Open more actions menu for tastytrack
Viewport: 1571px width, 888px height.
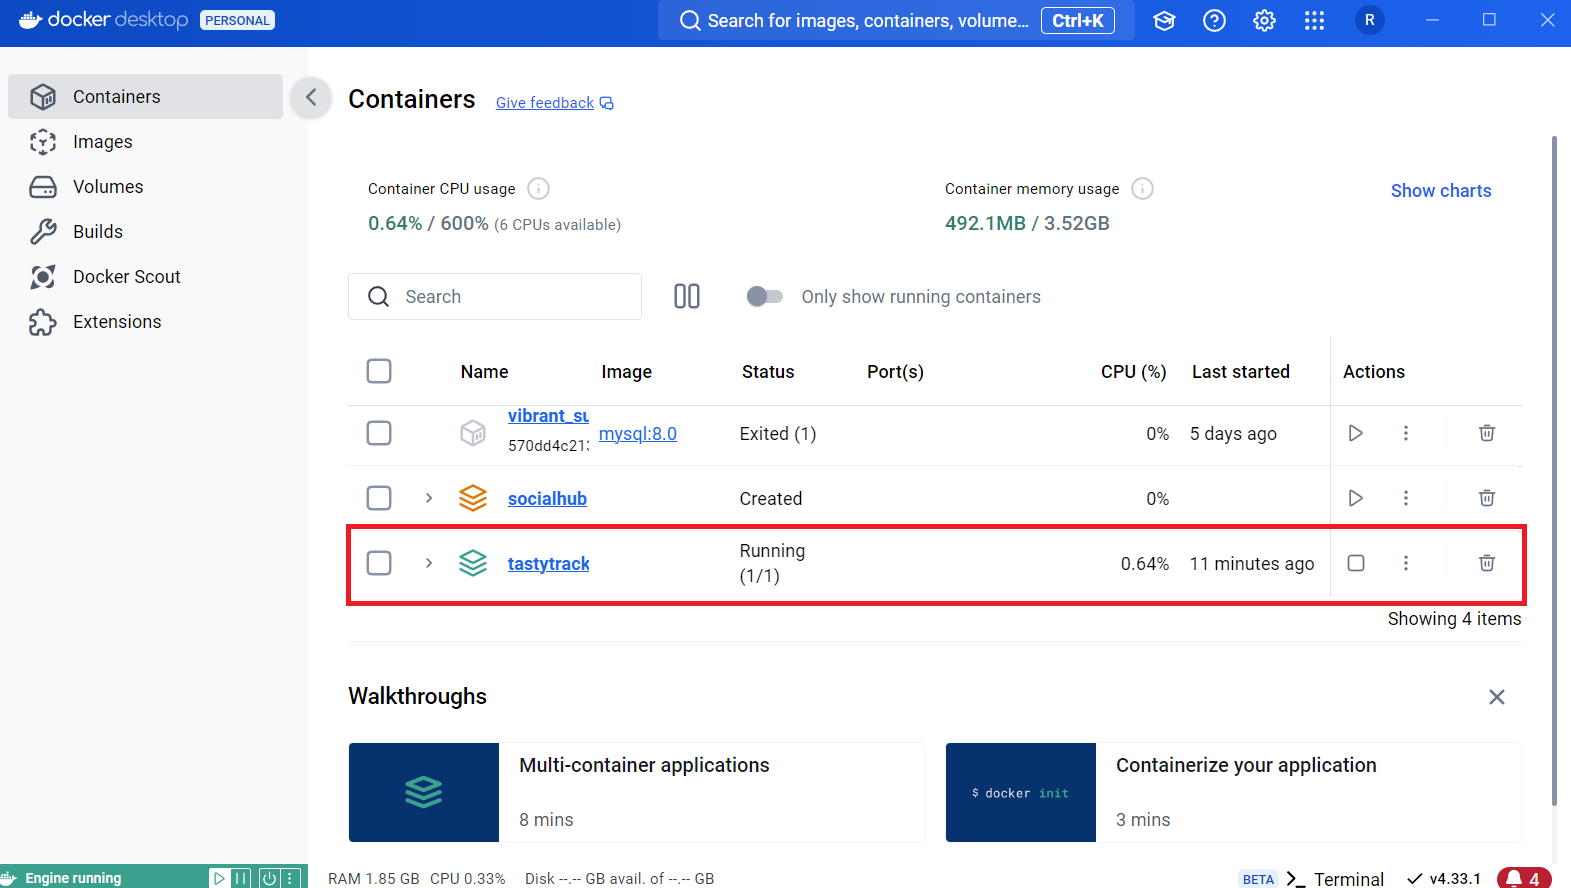click(1406, 563)
